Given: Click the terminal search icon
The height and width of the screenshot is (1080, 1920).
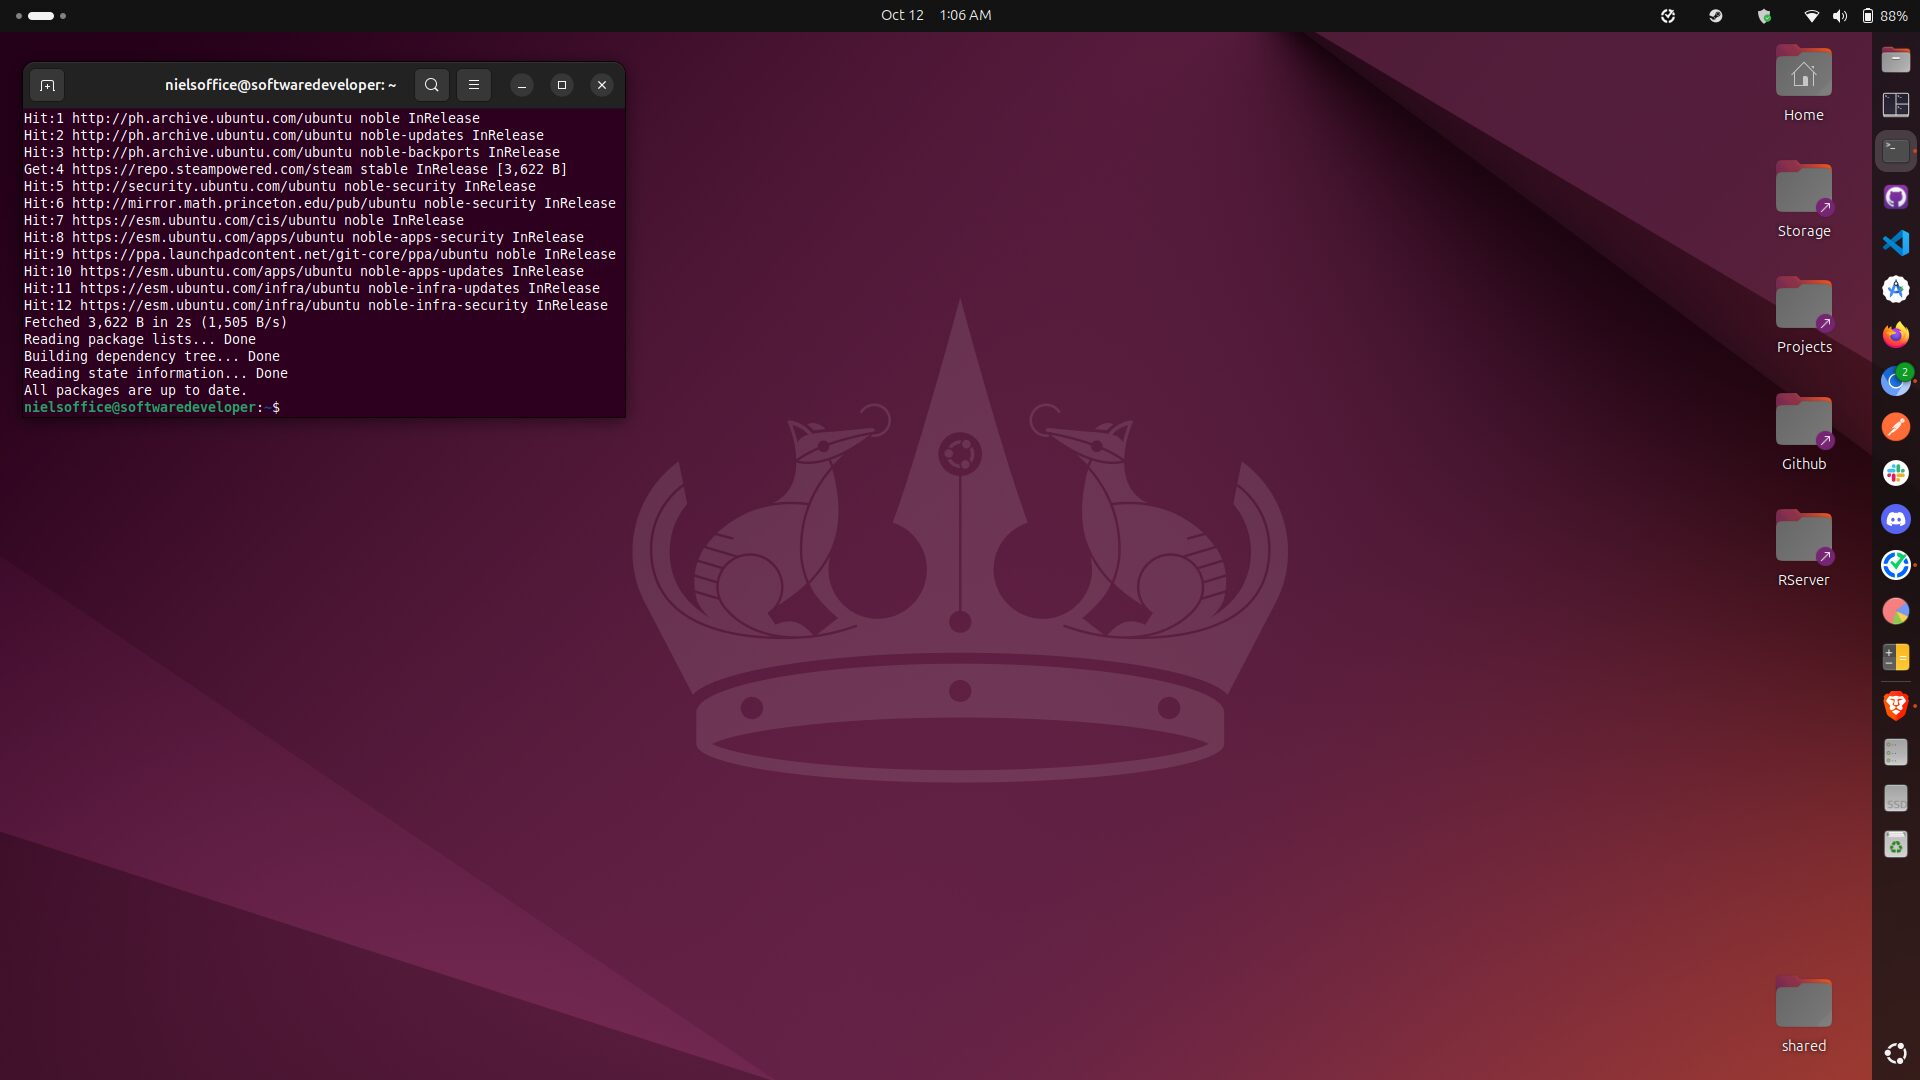Looking at the screenshot, I should (431, 85).
